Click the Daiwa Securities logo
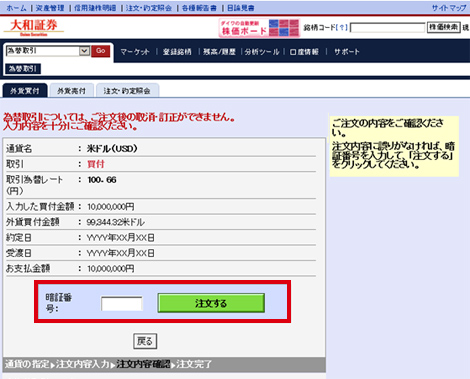The image size is (470, 379). point(34,27)
